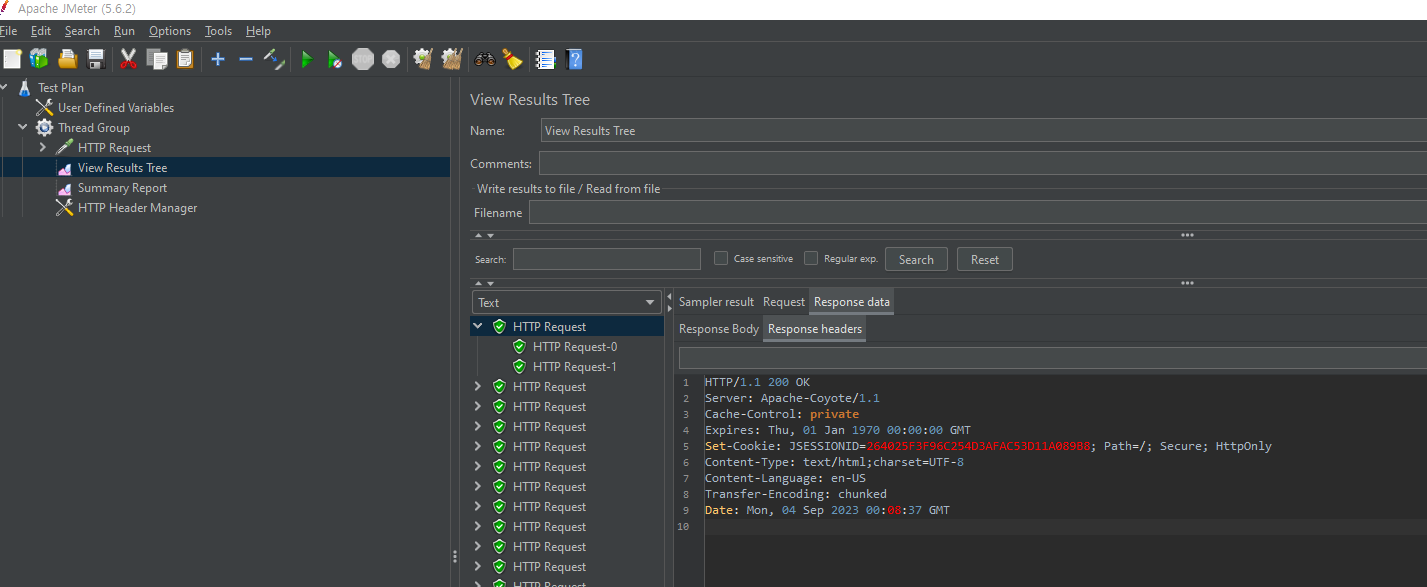Select User Defined Variables in tree
This screenshot has height=587, width=1427.
[116, 108]
